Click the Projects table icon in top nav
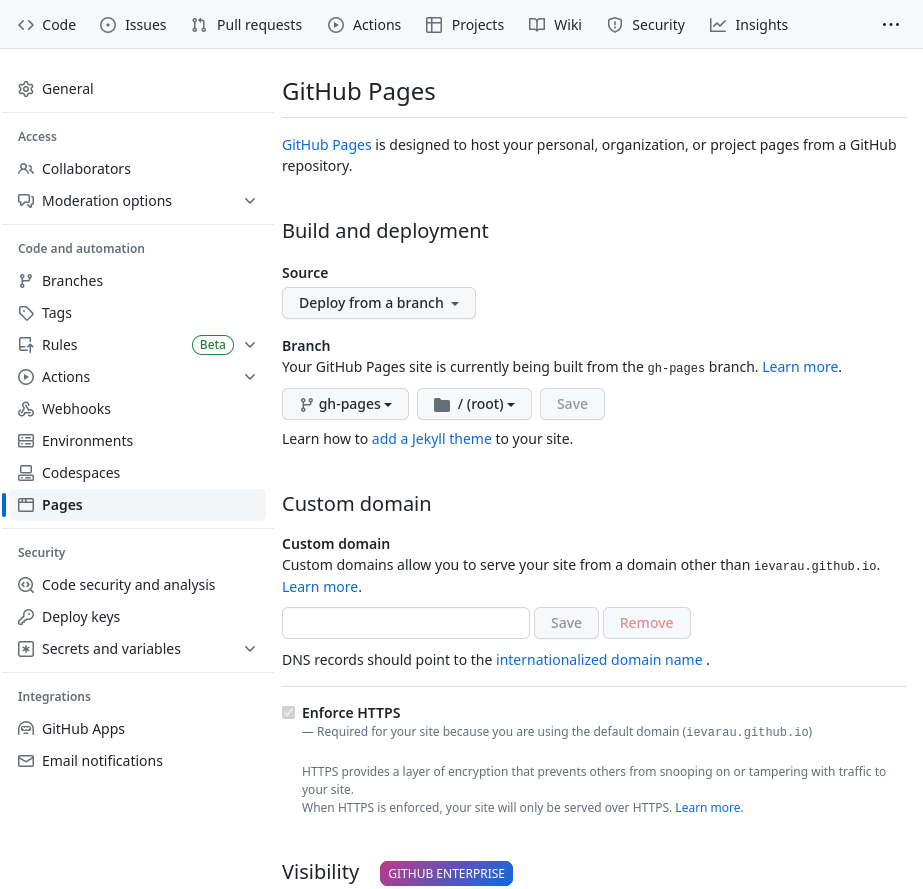This screenshot has height=889, width=923. tap(434, 25)
